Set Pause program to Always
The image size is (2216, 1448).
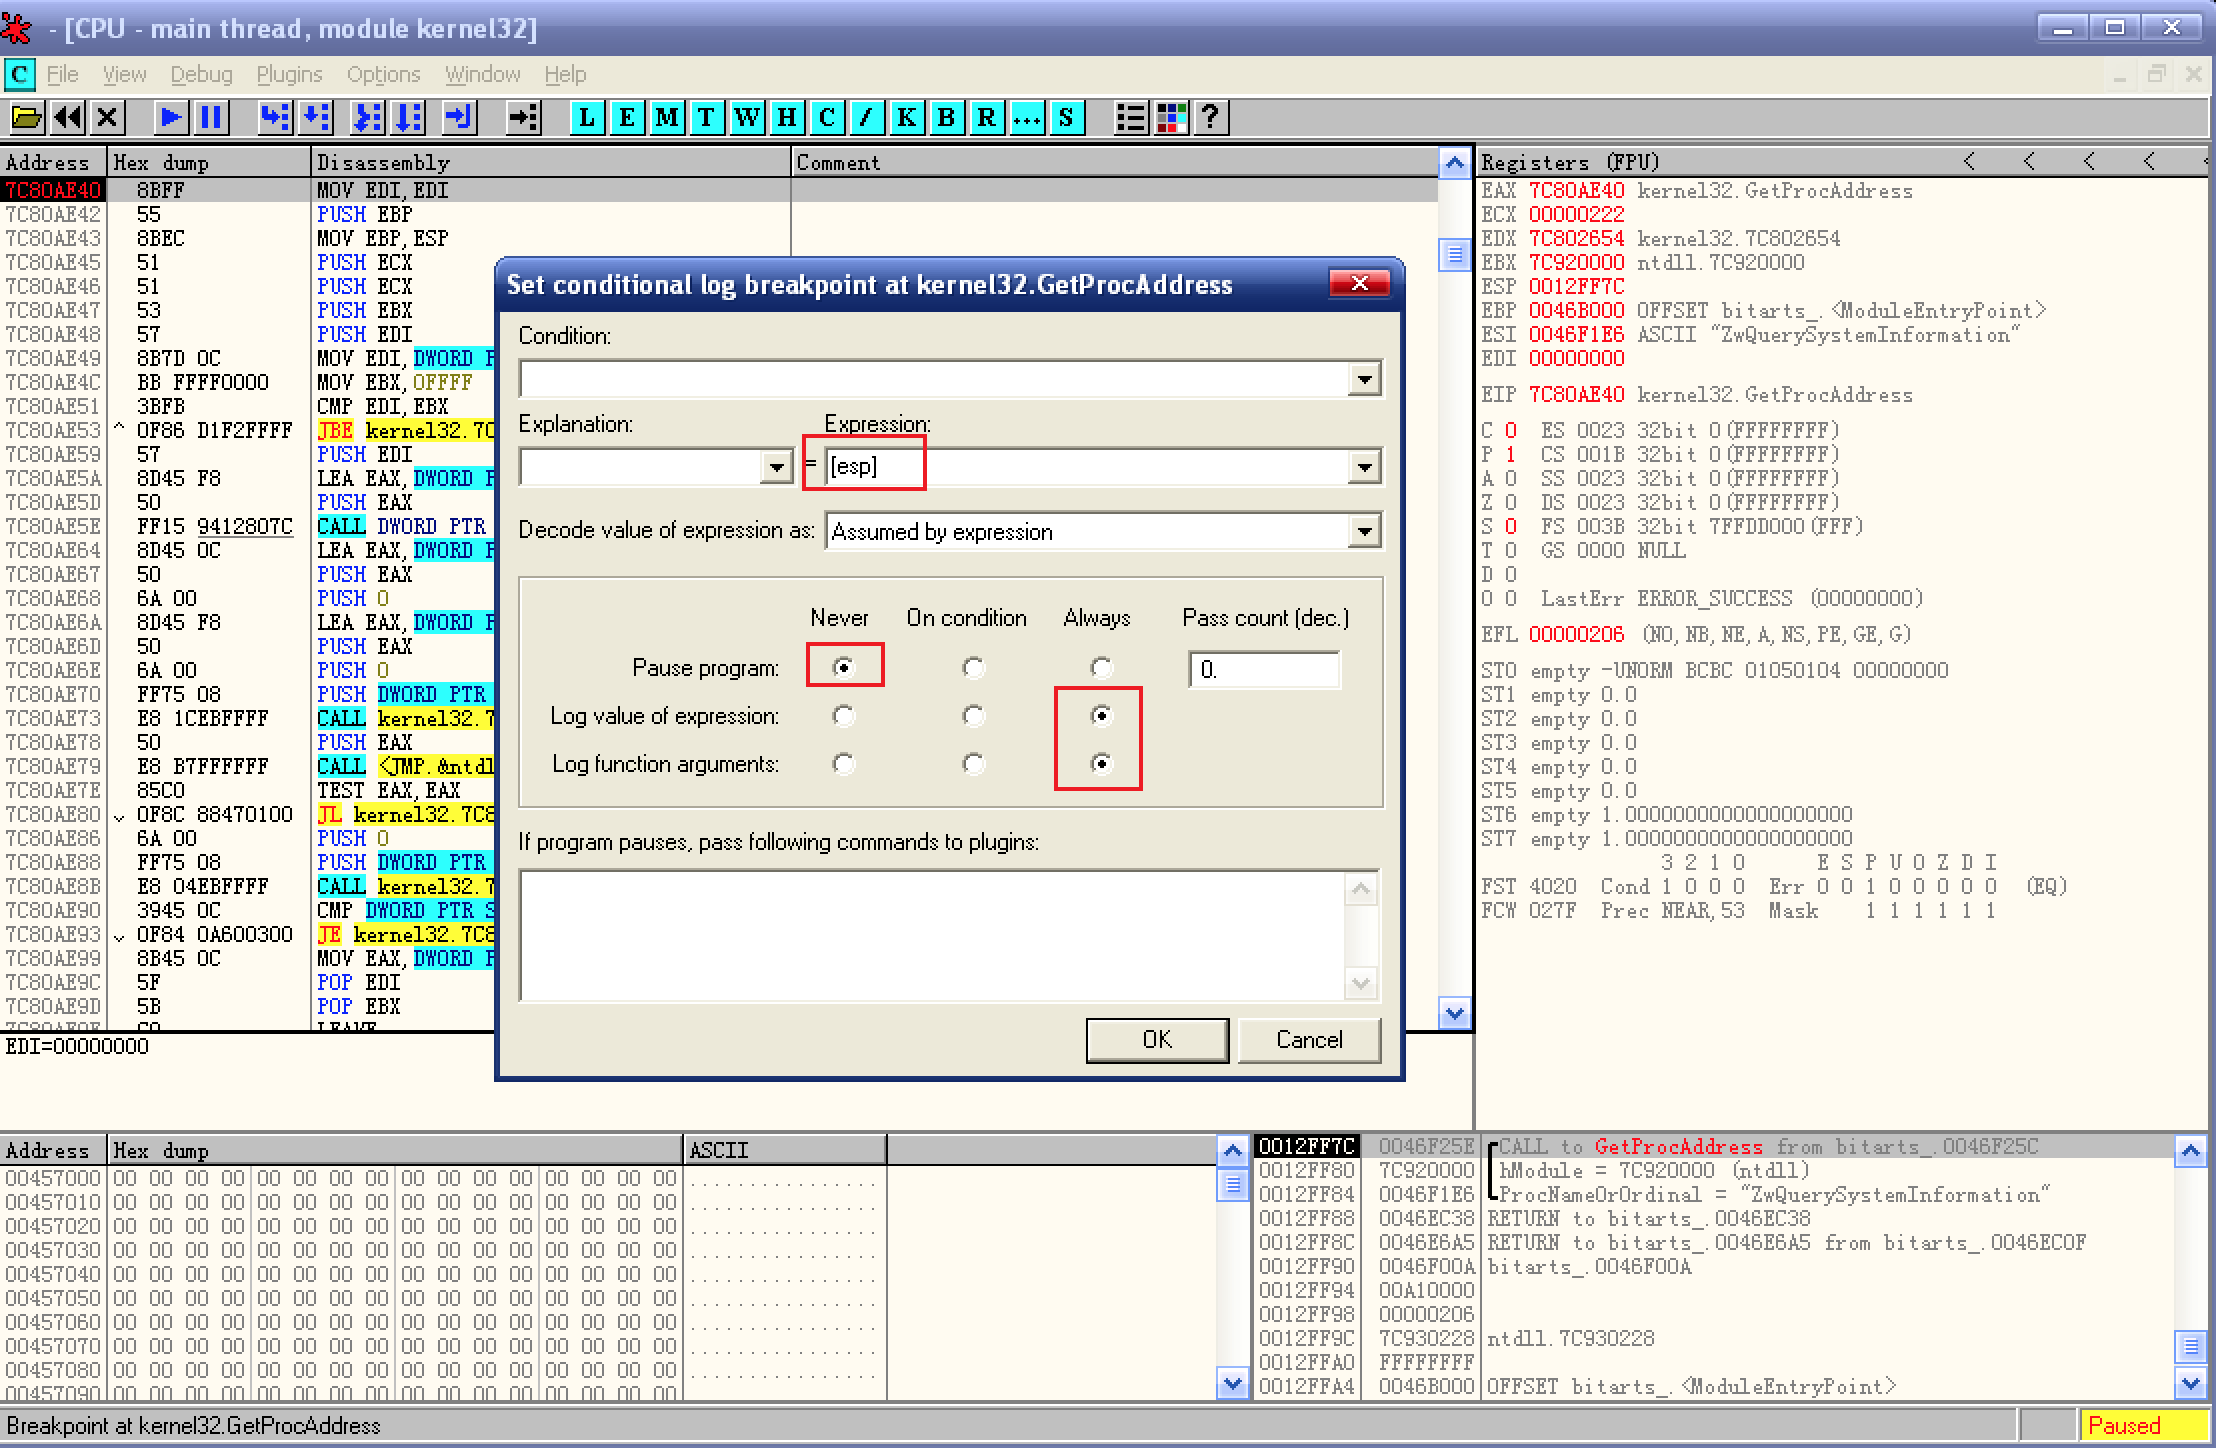1100,667
